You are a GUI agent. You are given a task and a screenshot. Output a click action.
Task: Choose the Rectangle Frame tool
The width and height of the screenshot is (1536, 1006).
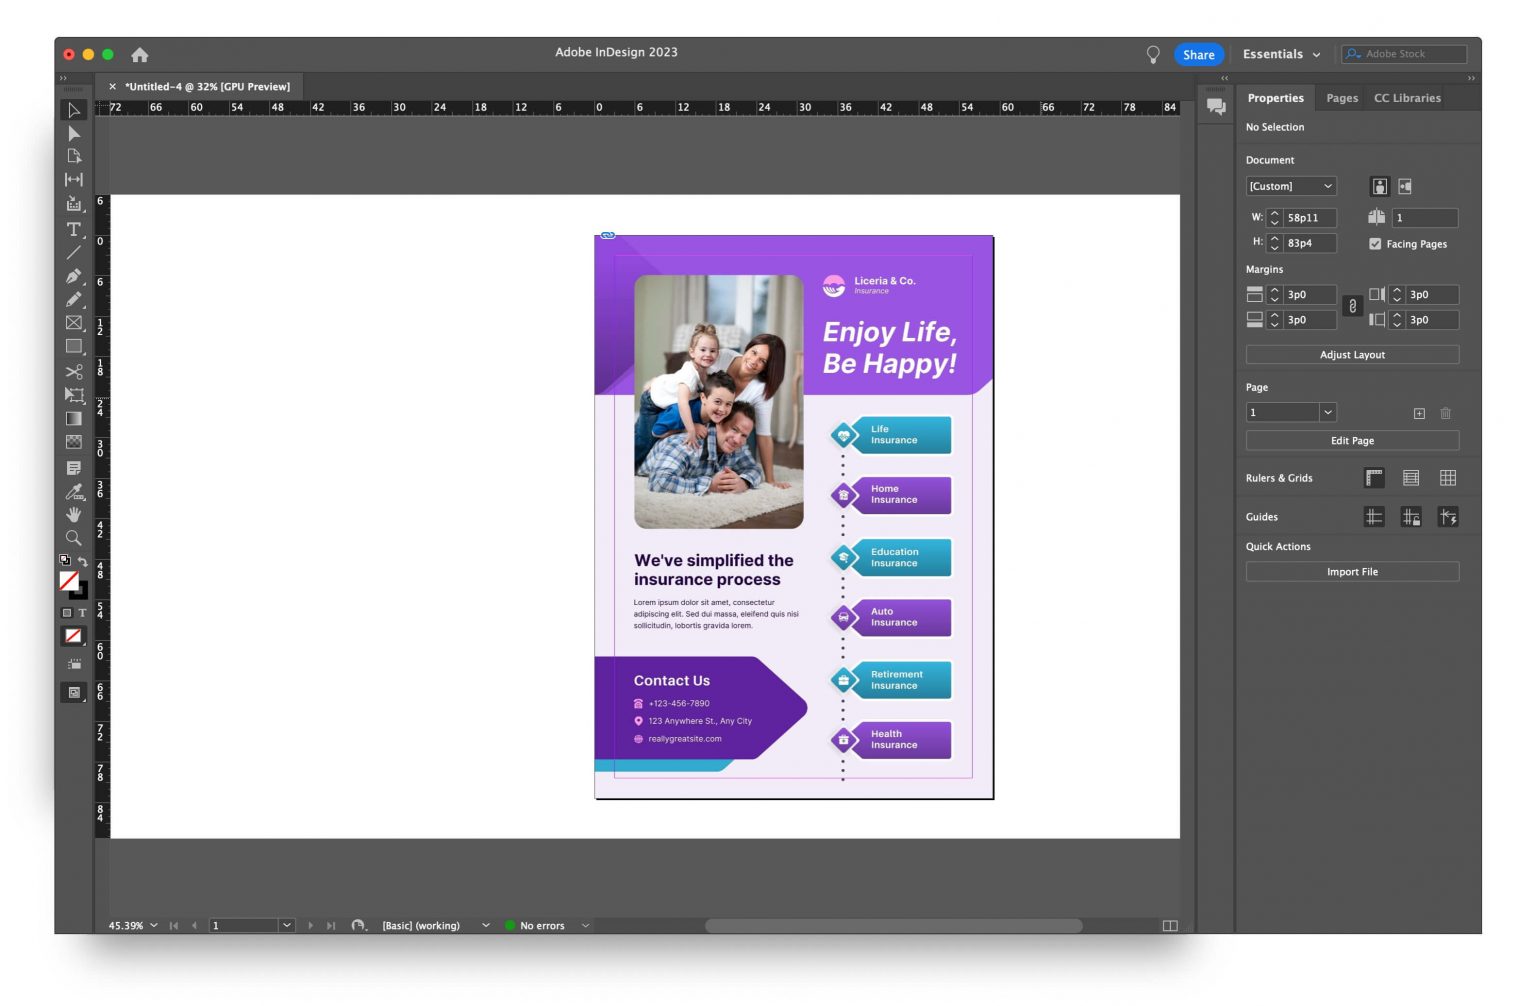[x=73, y=322]
